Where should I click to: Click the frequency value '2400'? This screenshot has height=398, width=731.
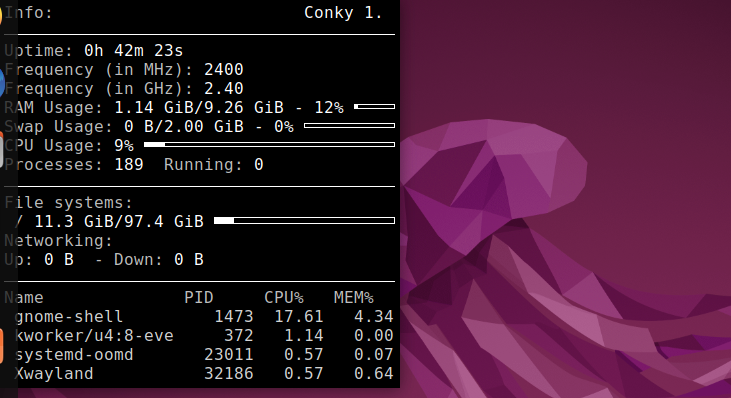pyautogui.click(x=223, y=69)
